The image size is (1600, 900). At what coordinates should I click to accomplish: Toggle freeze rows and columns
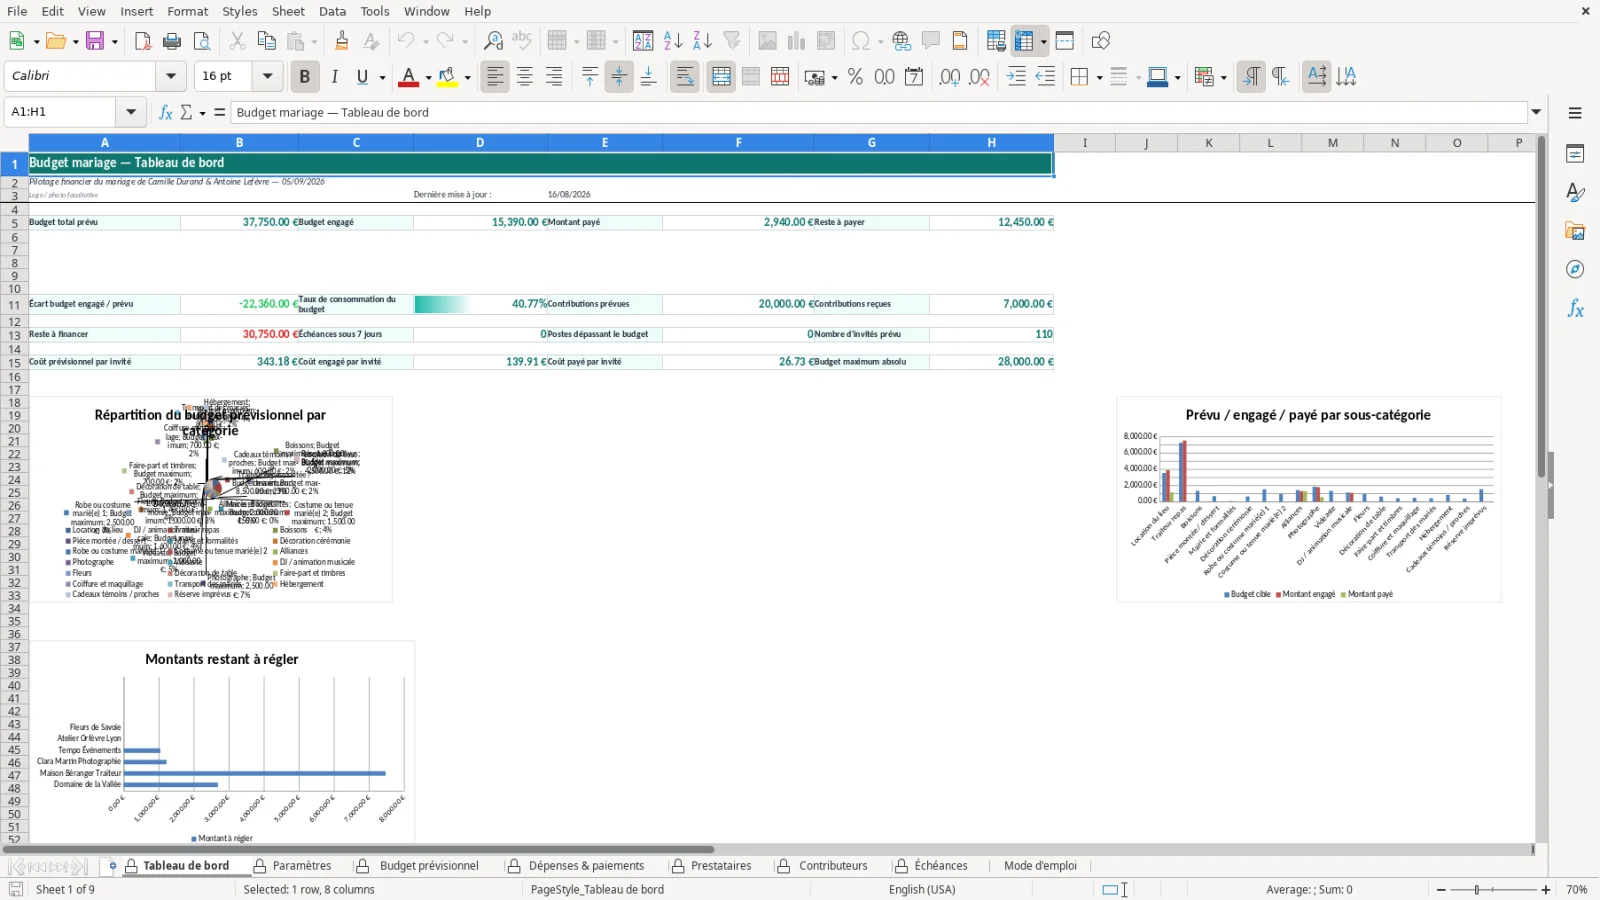1024,41
